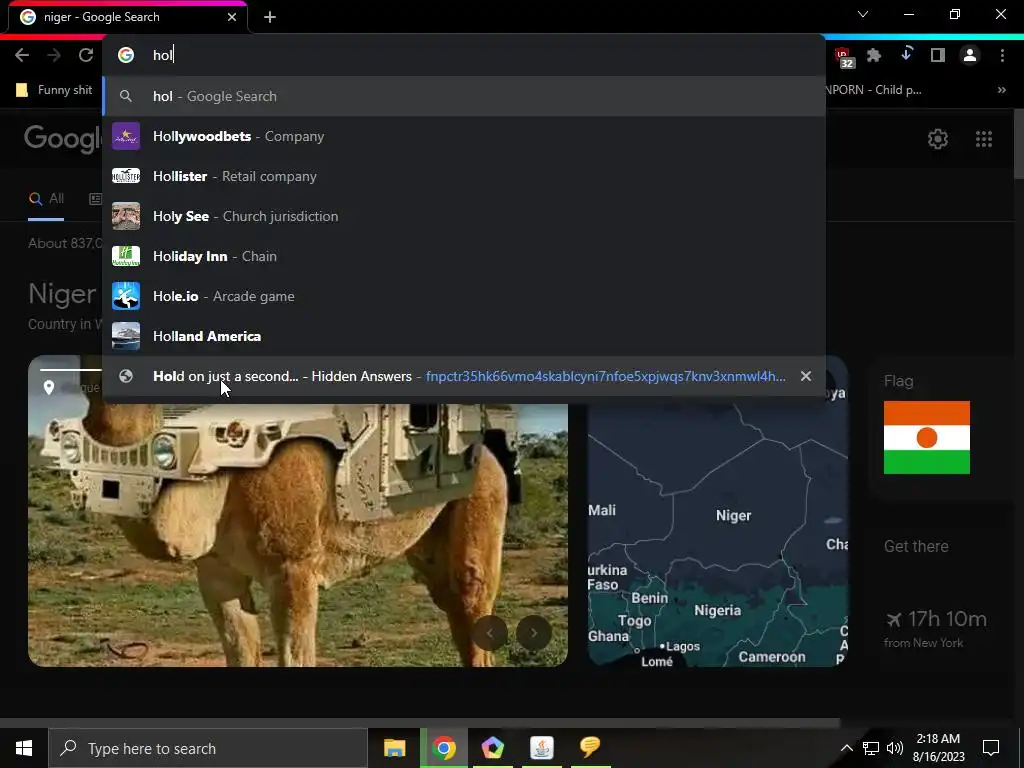1024x768 pixels.
Task: Close the niger - Google Search tab
Action: 232,17
